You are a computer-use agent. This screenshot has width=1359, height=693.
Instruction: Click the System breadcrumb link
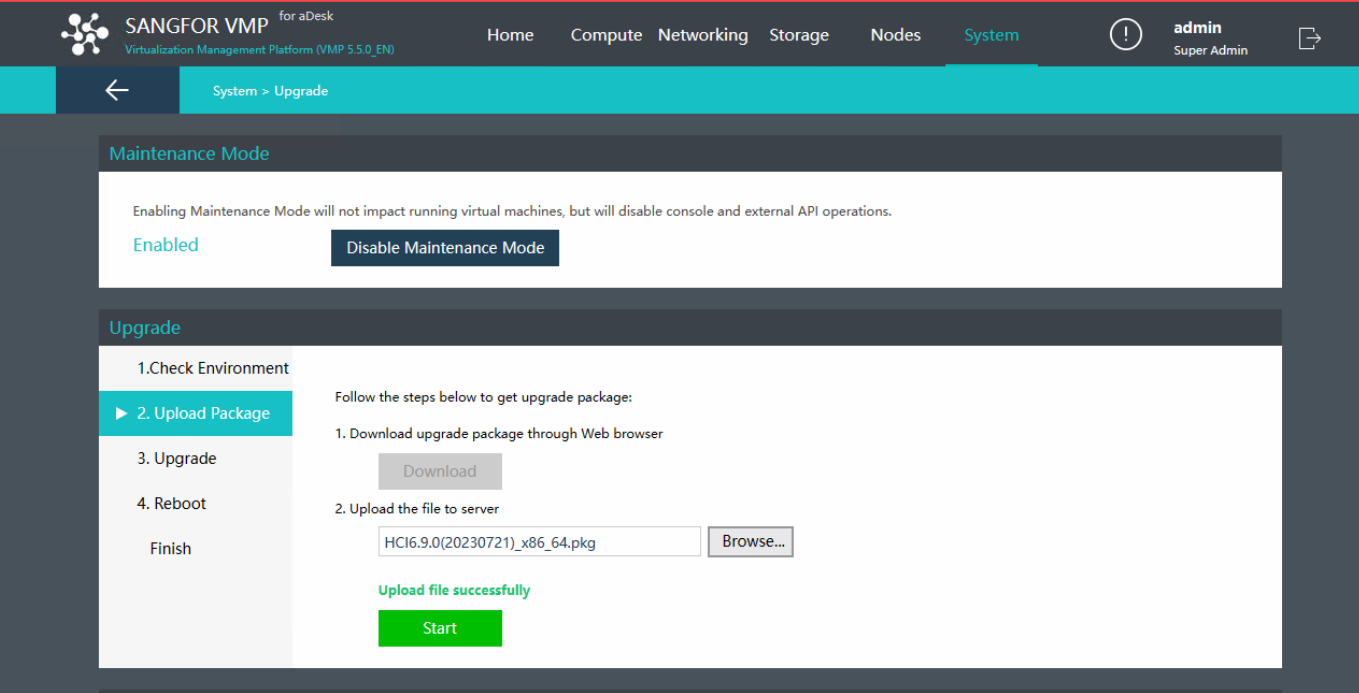[234, 91]
